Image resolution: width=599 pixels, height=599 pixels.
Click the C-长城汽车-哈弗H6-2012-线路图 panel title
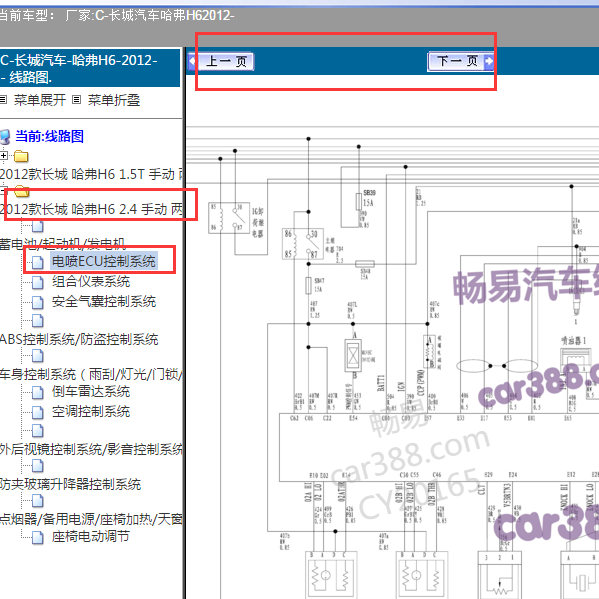(79, 68)
